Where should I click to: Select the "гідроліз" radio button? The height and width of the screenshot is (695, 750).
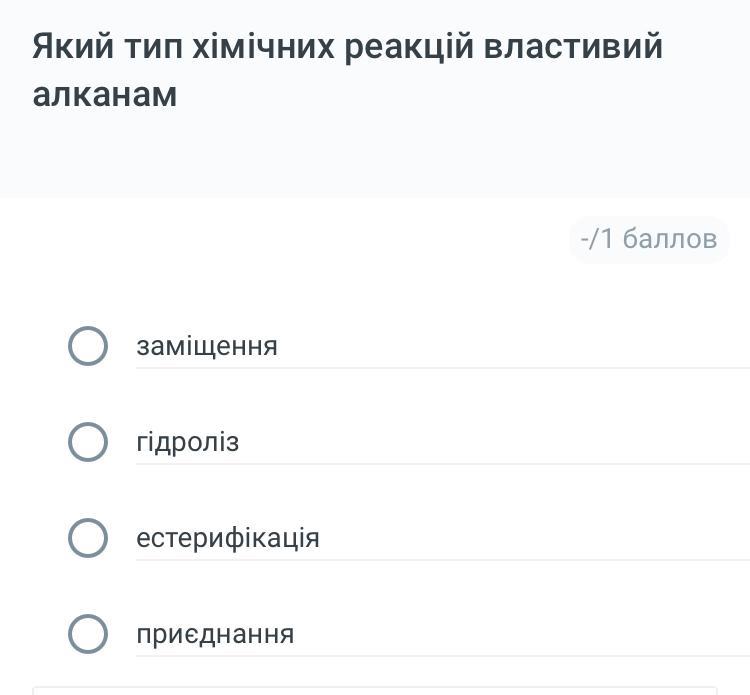tap(88, 442)
